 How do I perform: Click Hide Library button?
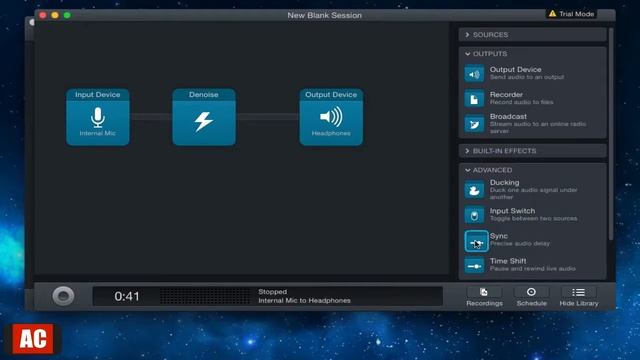point(579,297)
